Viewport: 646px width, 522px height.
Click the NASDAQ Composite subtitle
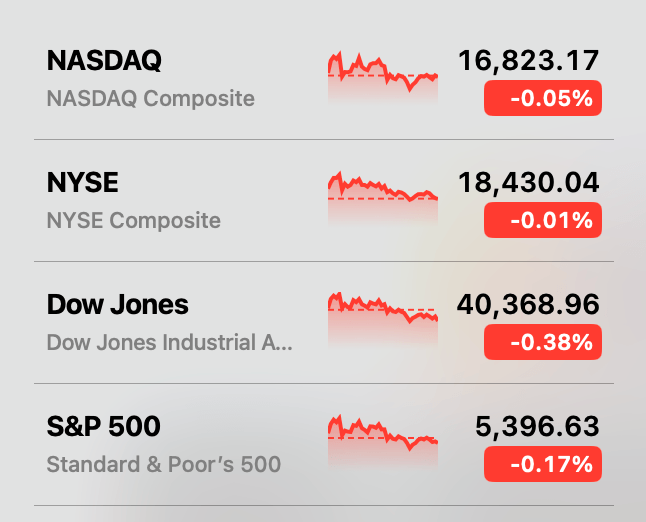coord(151,99)
